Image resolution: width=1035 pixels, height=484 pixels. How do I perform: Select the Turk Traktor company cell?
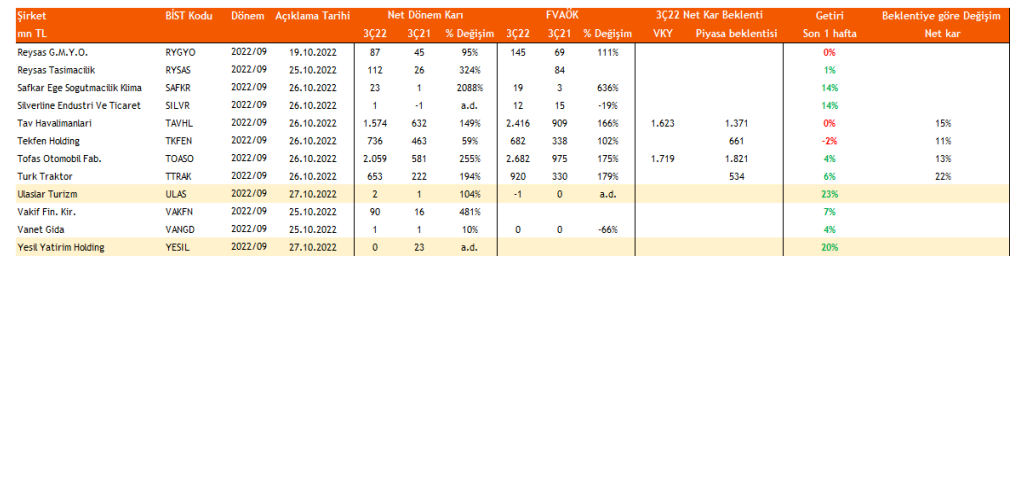[45, 176]
